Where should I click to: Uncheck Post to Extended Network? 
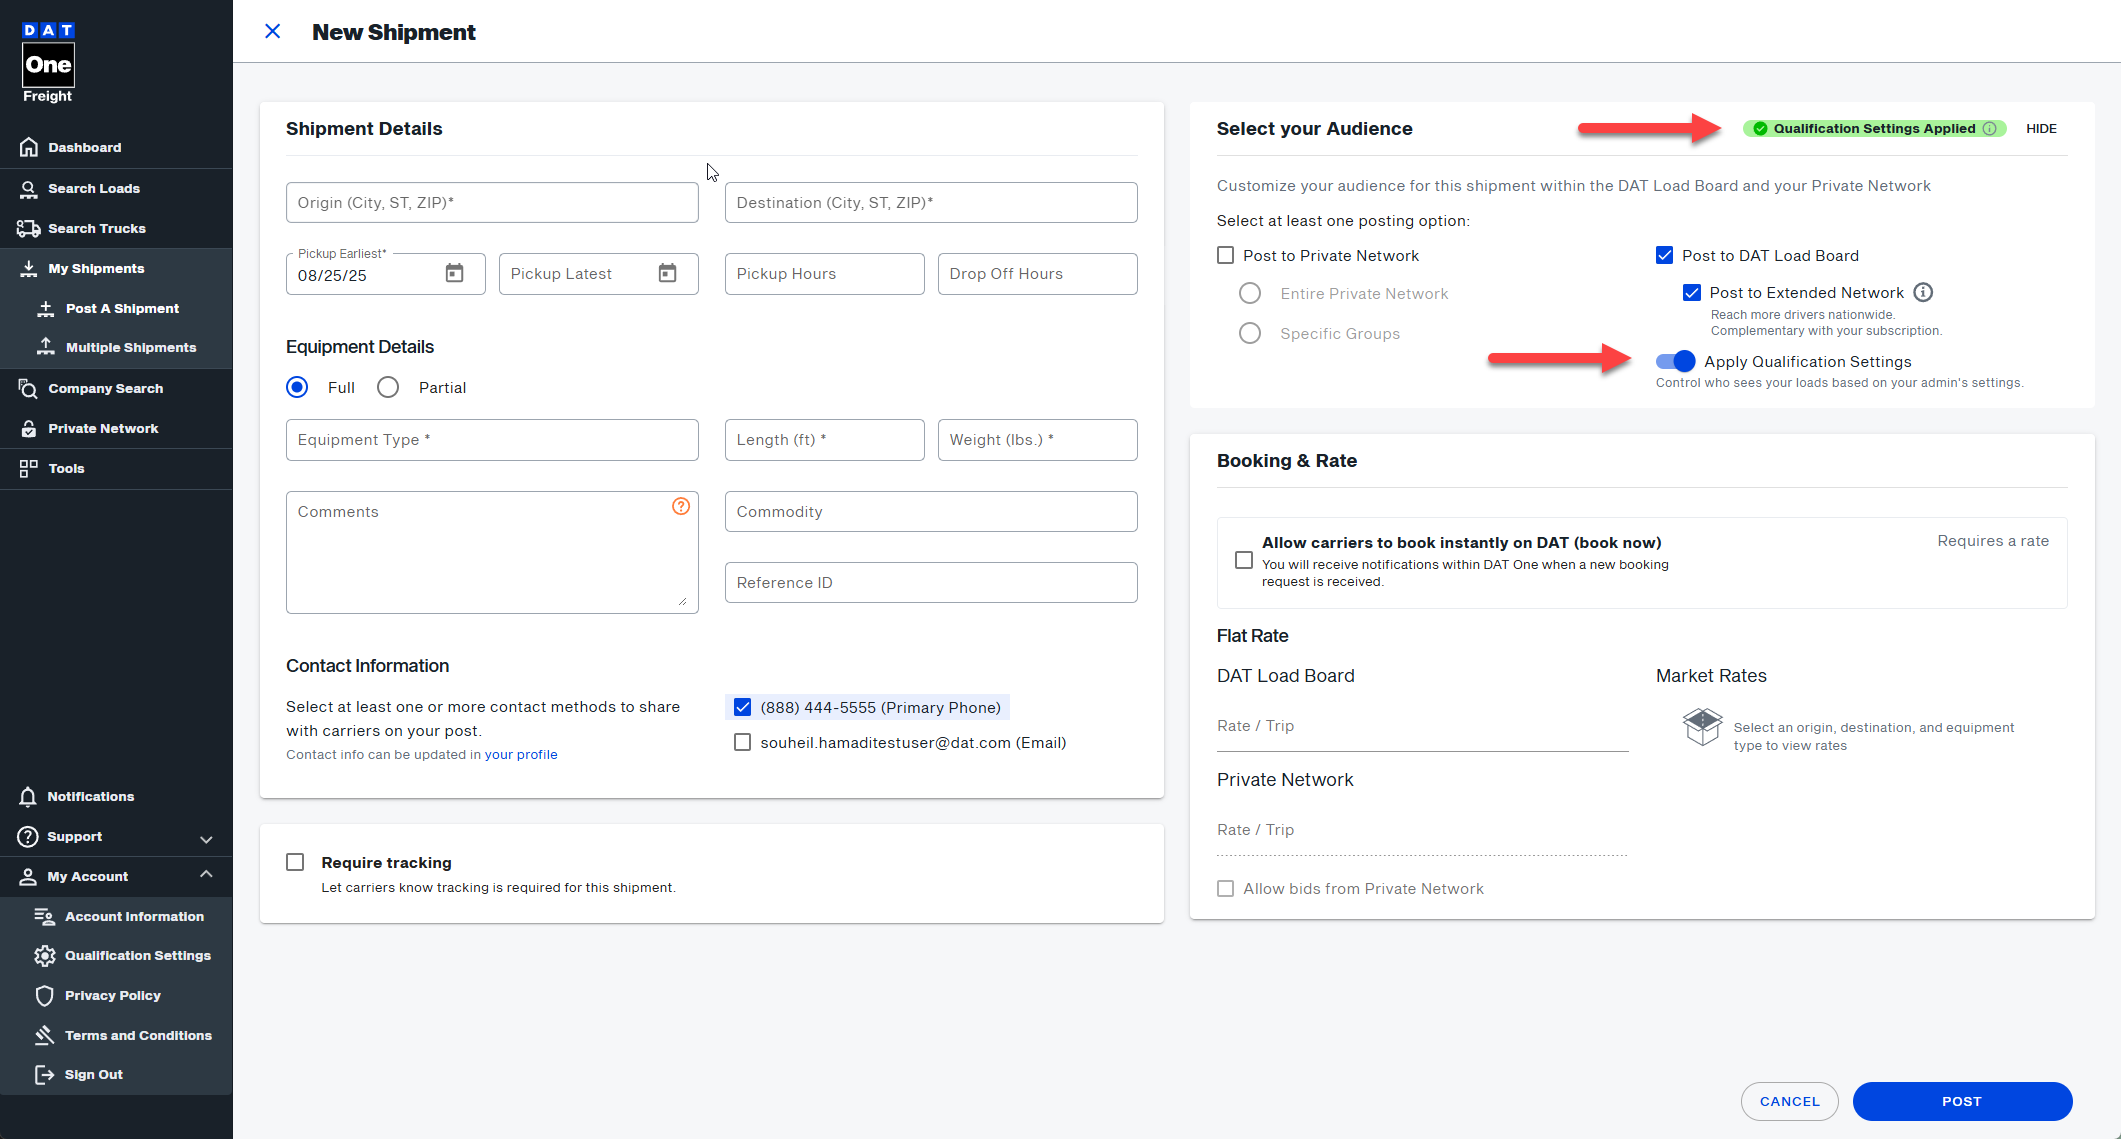click(1692, 292)
